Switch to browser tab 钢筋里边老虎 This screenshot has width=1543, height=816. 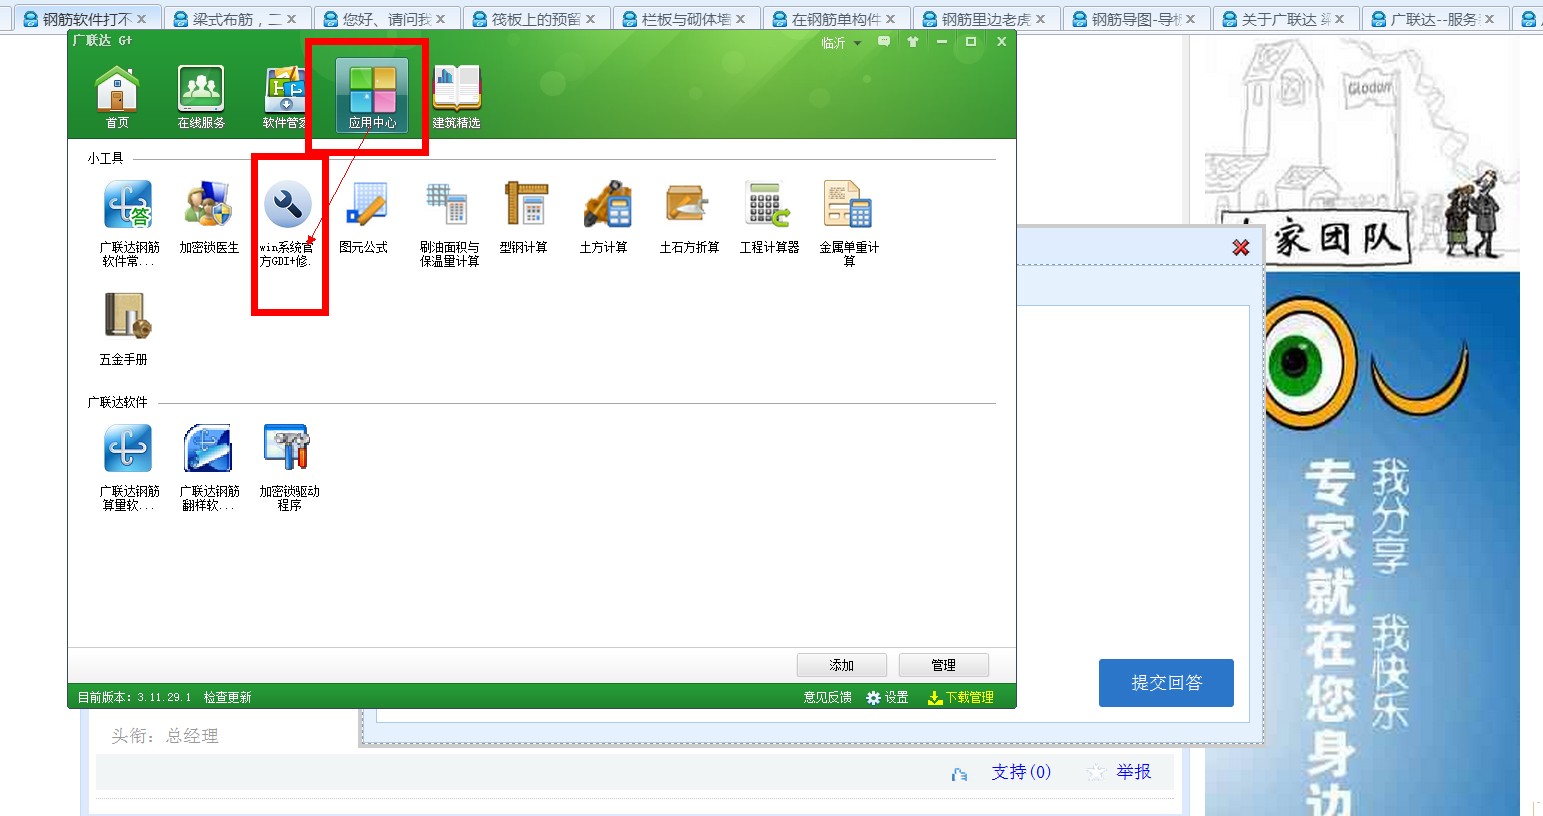click(986, 19)
